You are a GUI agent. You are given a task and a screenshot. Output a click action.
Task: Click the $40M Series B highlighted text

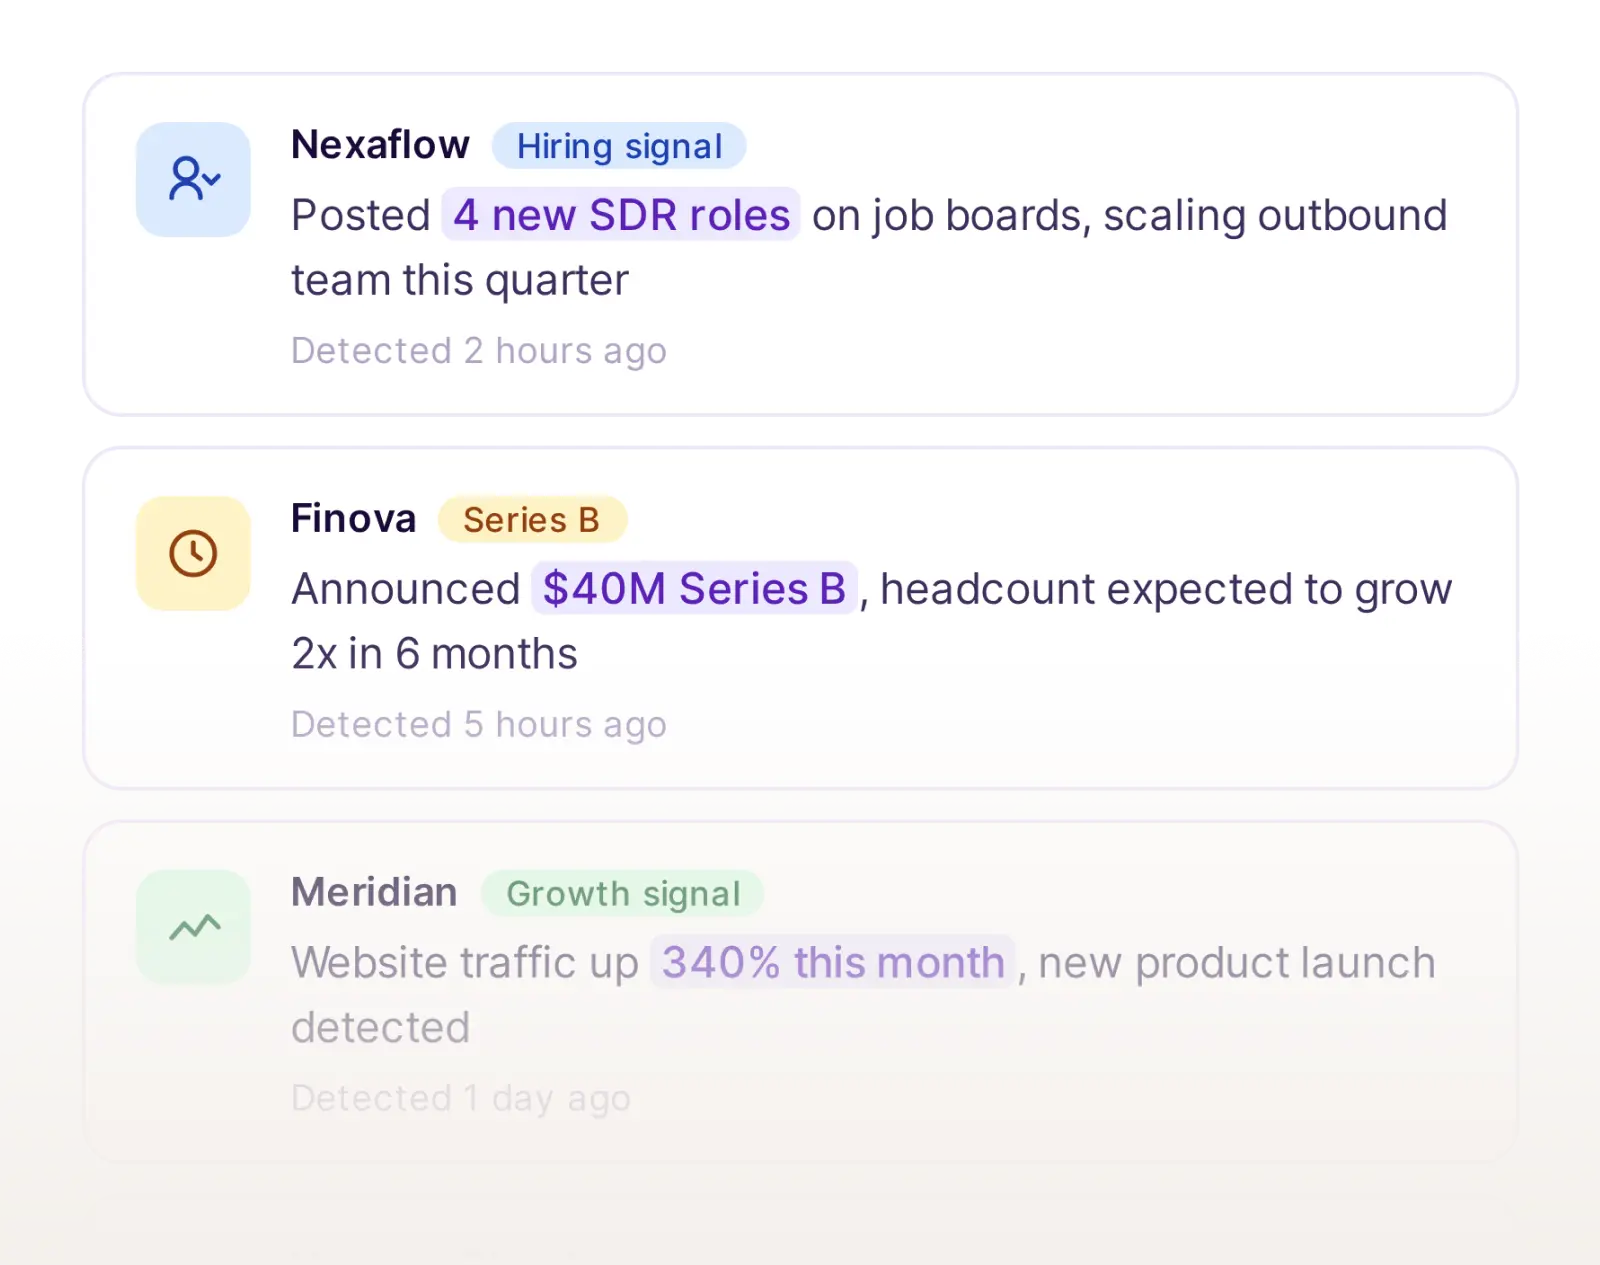click(x=695, y=588)
